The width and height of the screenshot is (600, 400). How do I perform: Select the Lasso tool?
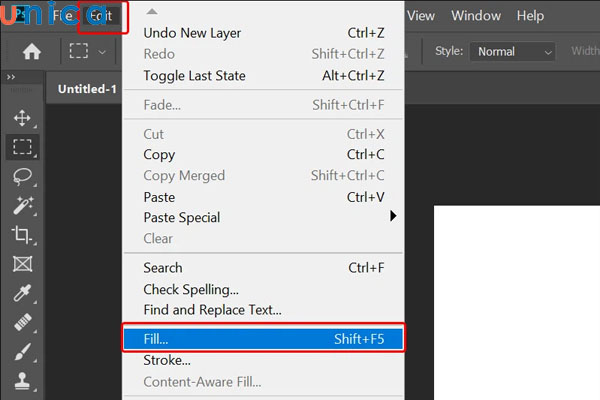[x=22, y=176]
